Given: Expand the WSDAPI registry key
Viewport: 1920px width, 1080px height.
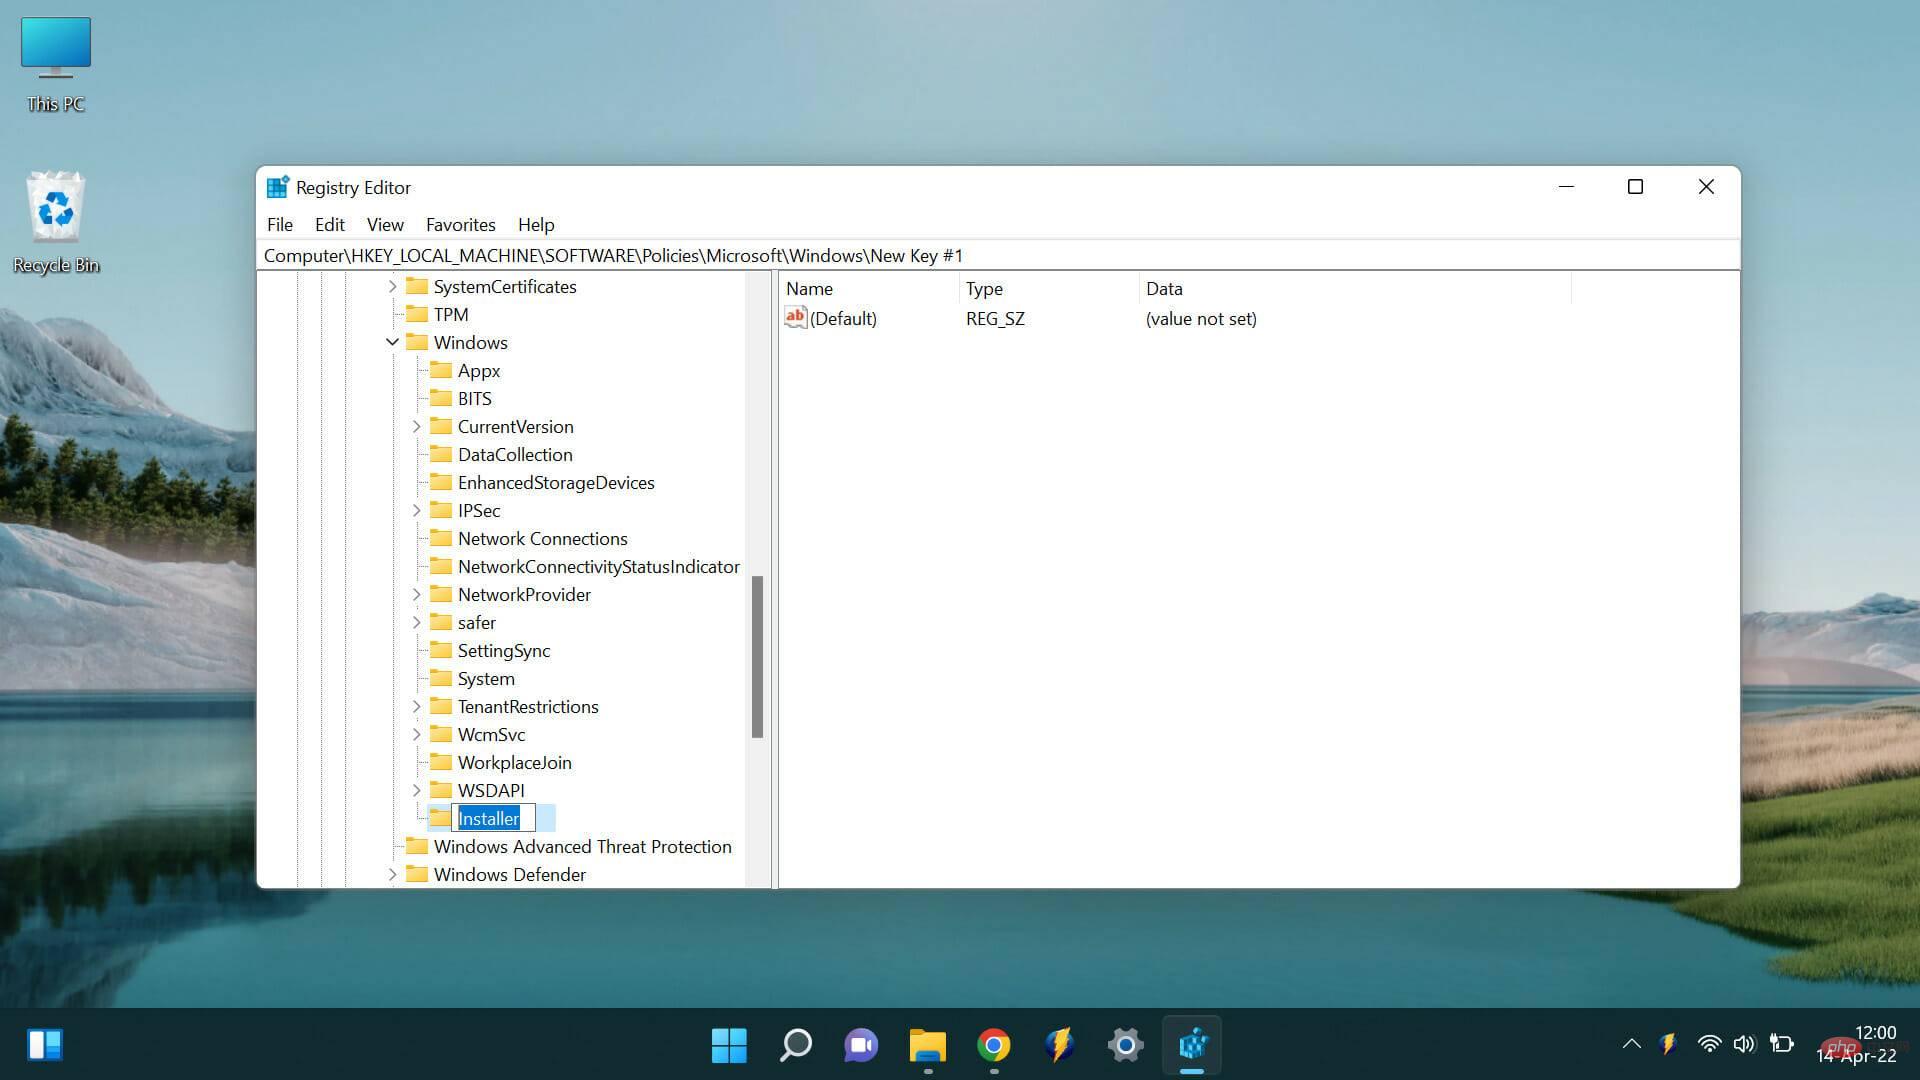Looking at the screenshot, I should point(415,790).
